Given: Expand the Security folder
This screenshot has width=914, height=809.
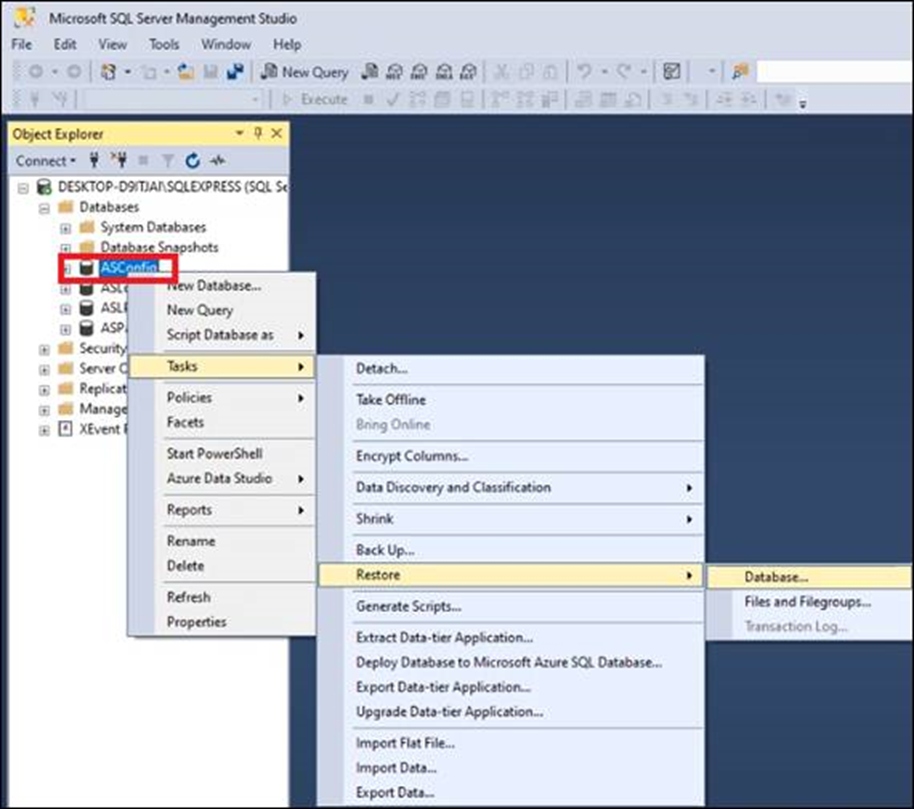Looking at the screenshot, I should click(44, 350).
